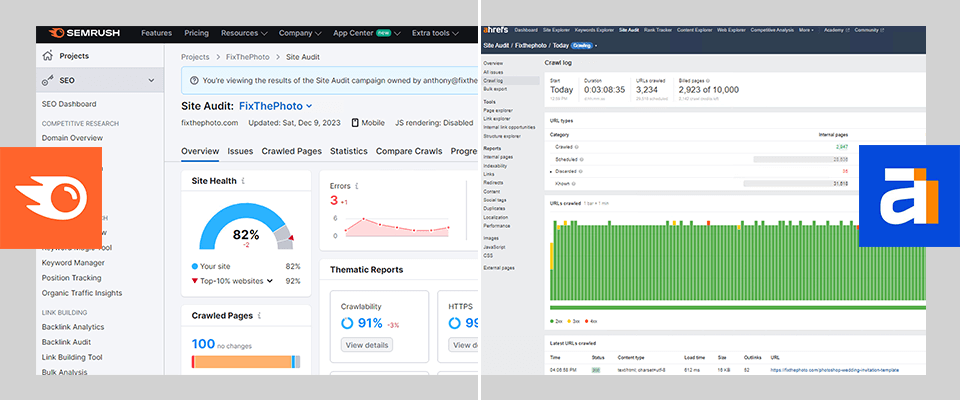This screenshot has height=400, width=960.
Task: Open the Company dropdown in Semrush menu
Action: click(300, 33)
